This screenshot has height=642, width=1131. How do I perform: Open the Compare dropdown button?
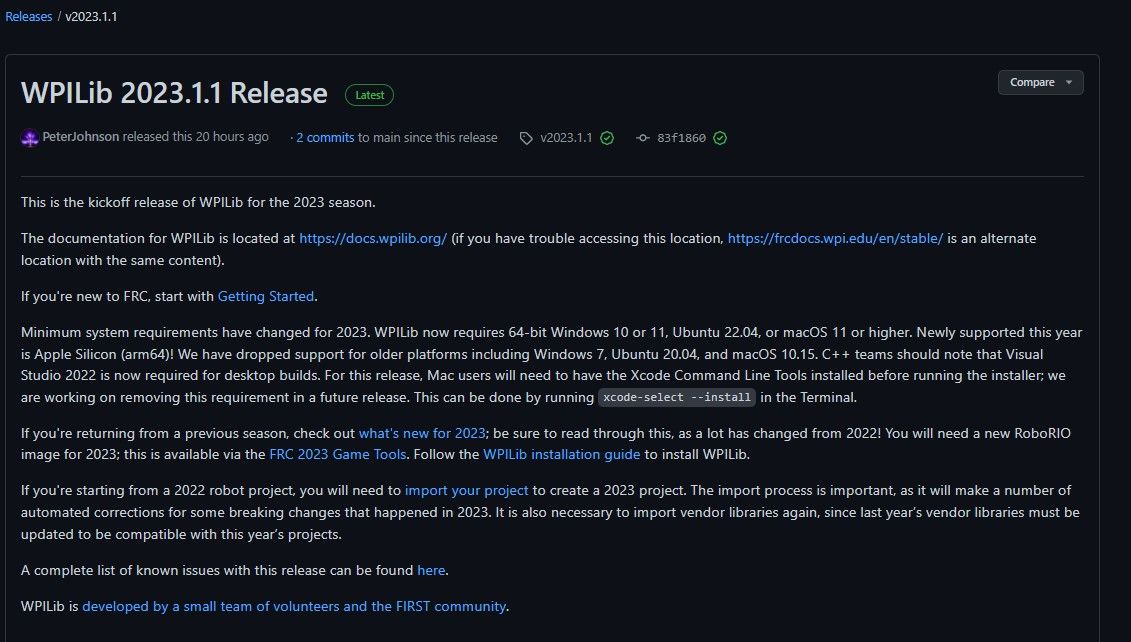coord(1040,82)
